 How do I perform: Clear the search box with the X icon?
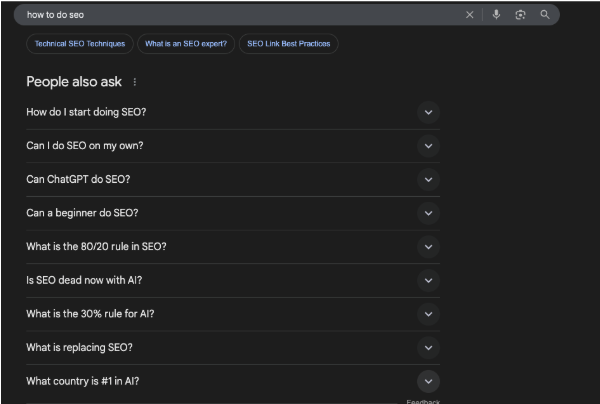[x=471, y=15]
